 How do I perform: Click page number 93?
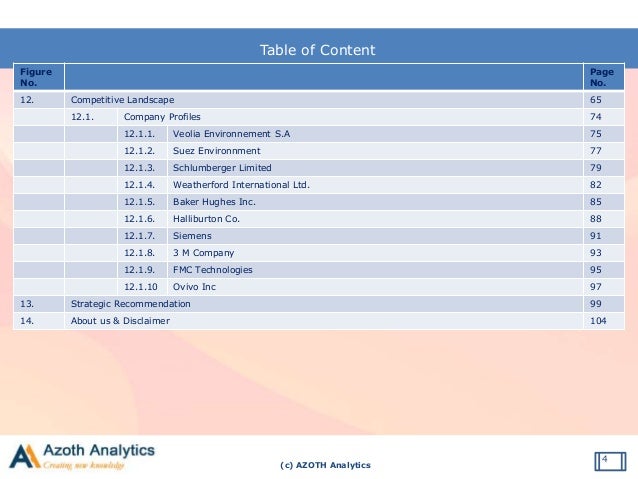tap(596, 253)
